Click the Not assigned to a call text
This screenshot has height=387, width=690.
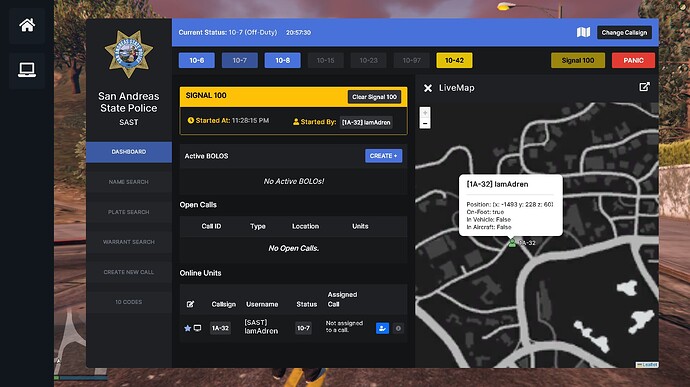point(344,326)
